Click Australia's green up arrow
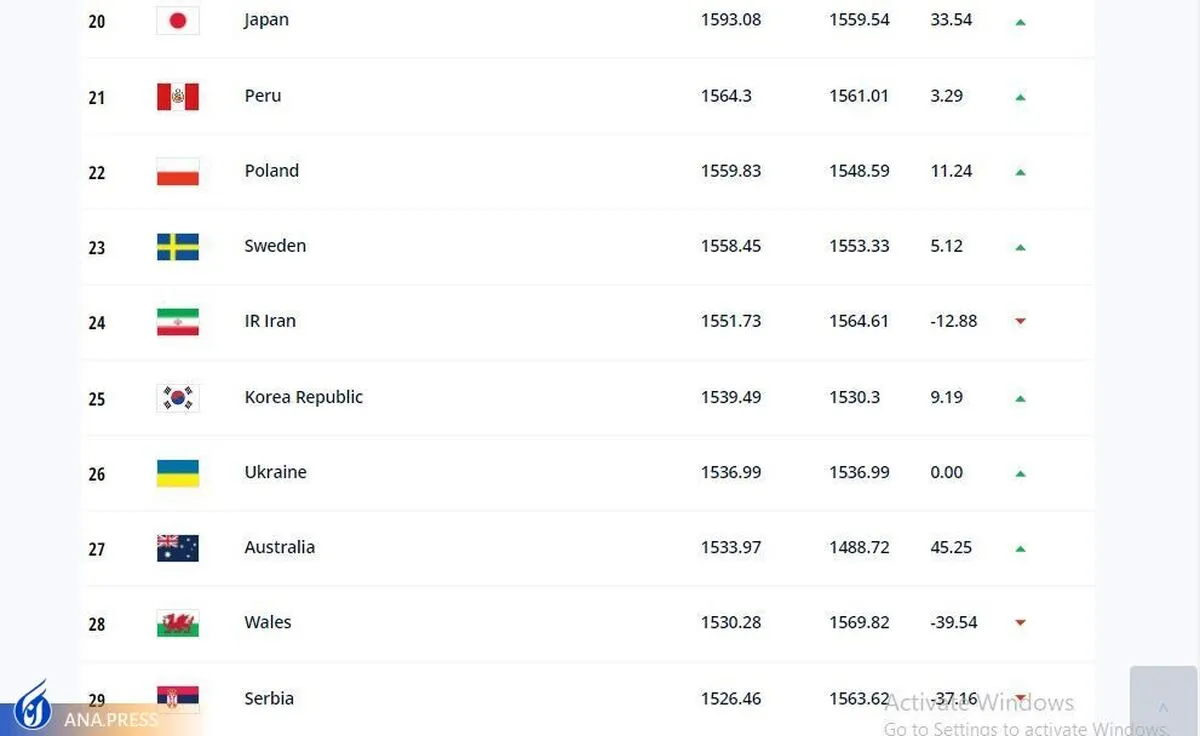This screenshot has height=736, width=1200. pos(1020,548)
